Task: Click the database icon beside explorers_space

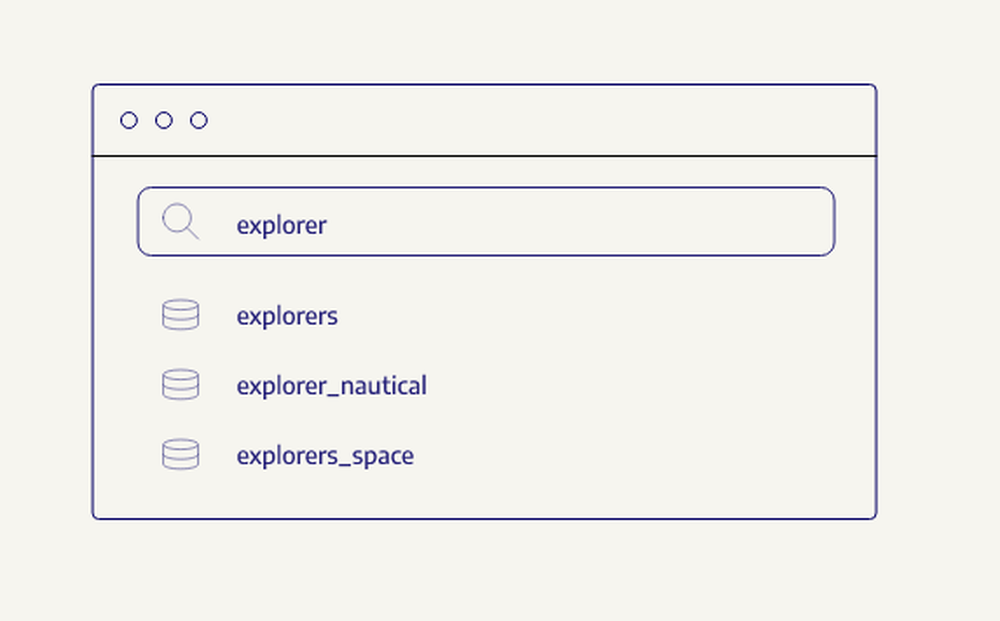Action: pos(180,454)
